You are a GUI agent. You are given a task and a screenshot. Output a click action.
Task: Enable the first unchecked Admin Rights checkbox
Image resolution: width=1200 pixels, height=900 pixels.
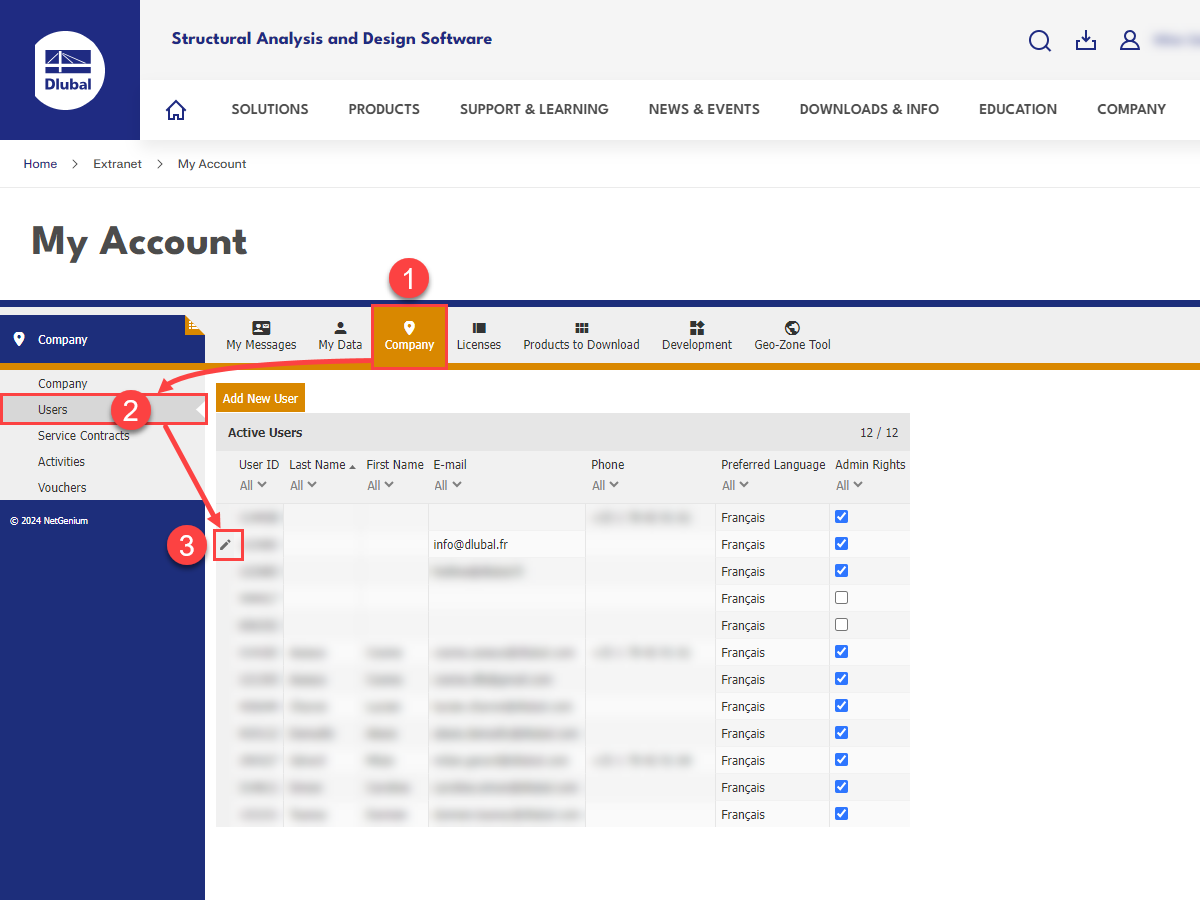[841, 598]
